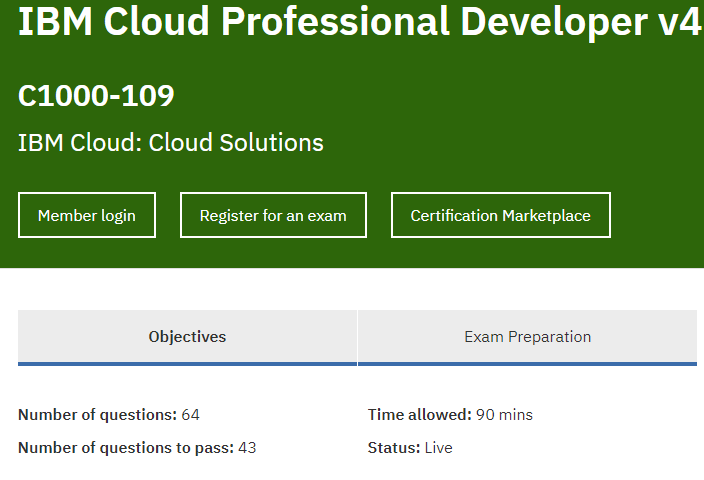
Task: Click 'Time allowed: 90 mins' text
Action: point(450,414)
